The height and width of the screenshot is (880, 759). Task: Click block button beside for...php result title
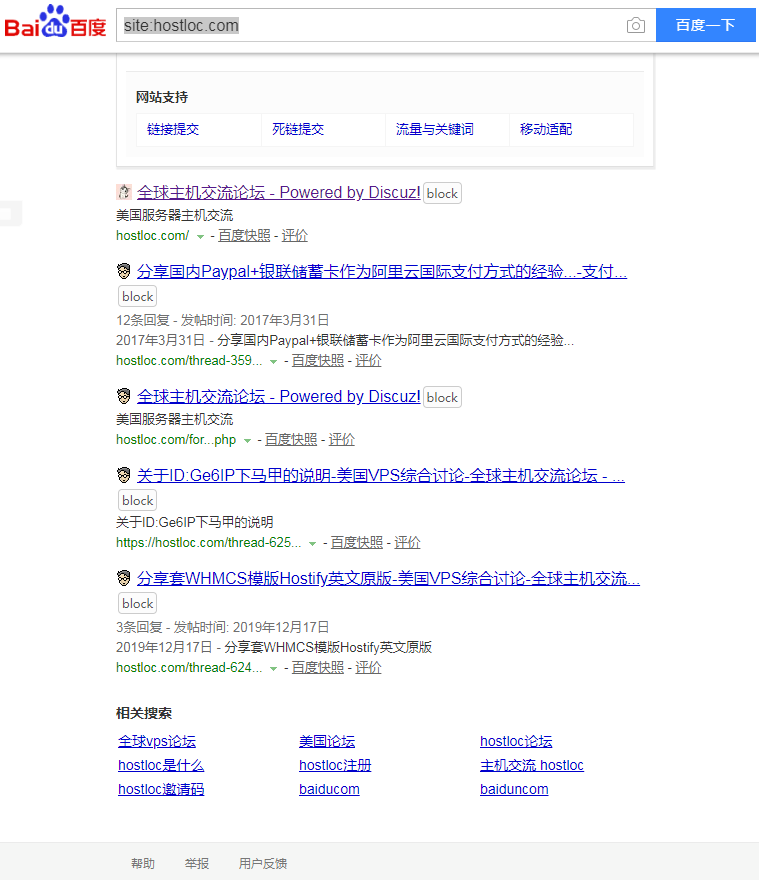coord(442,397)
